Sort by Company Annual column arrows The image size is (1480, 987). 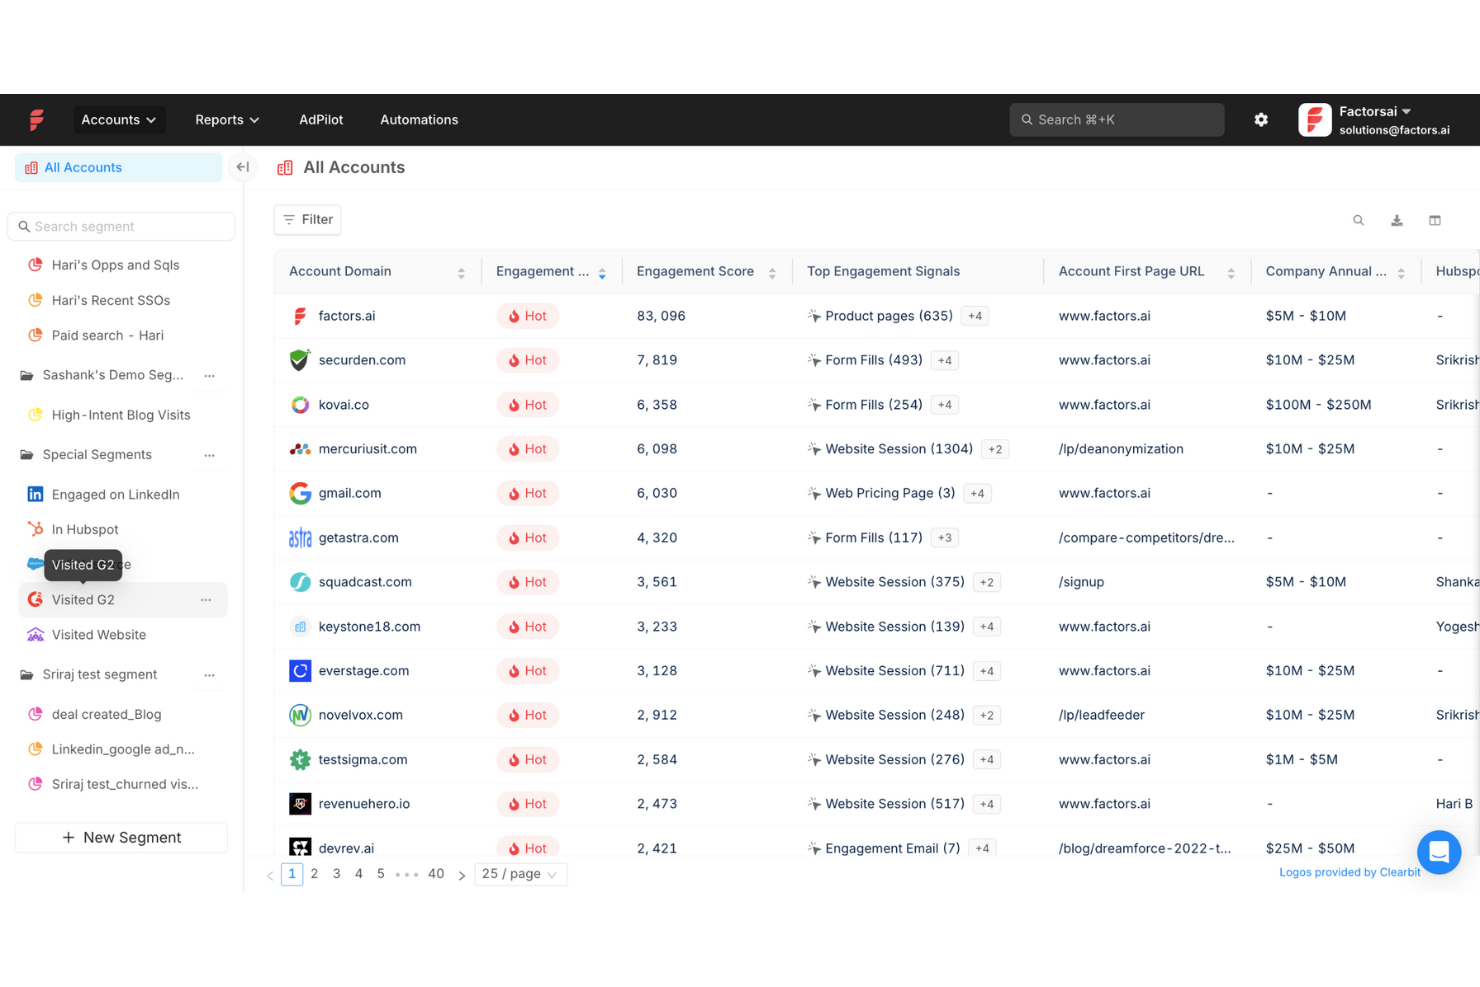1401,273
